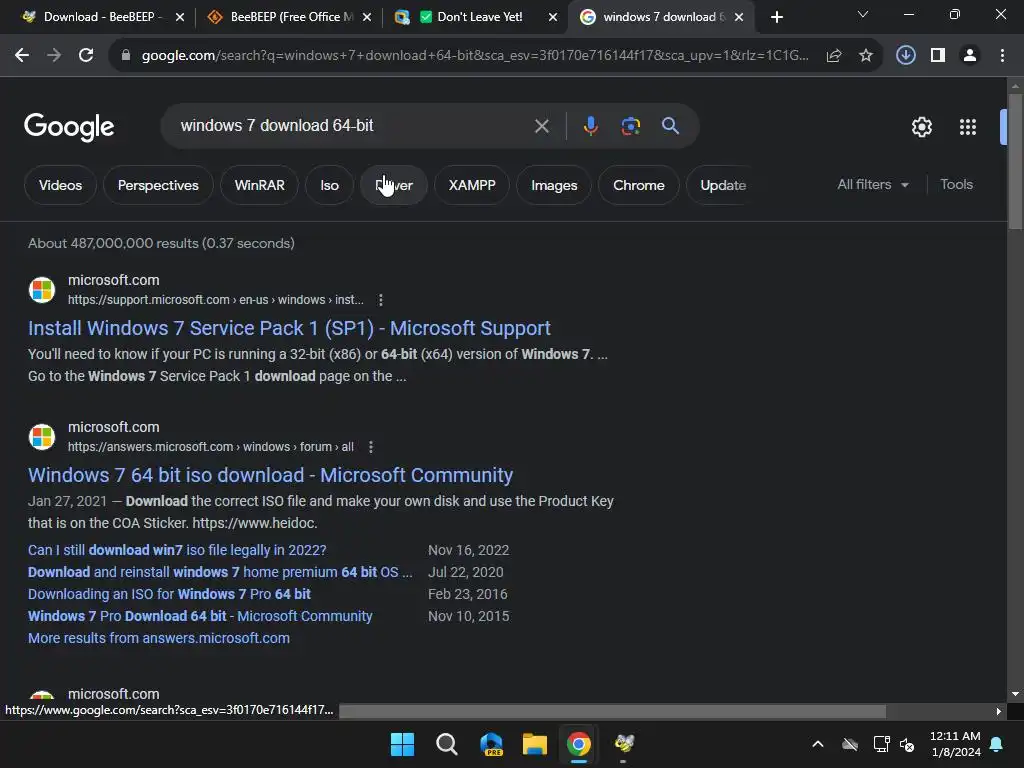Reload the current page

[x=86, y=56]
